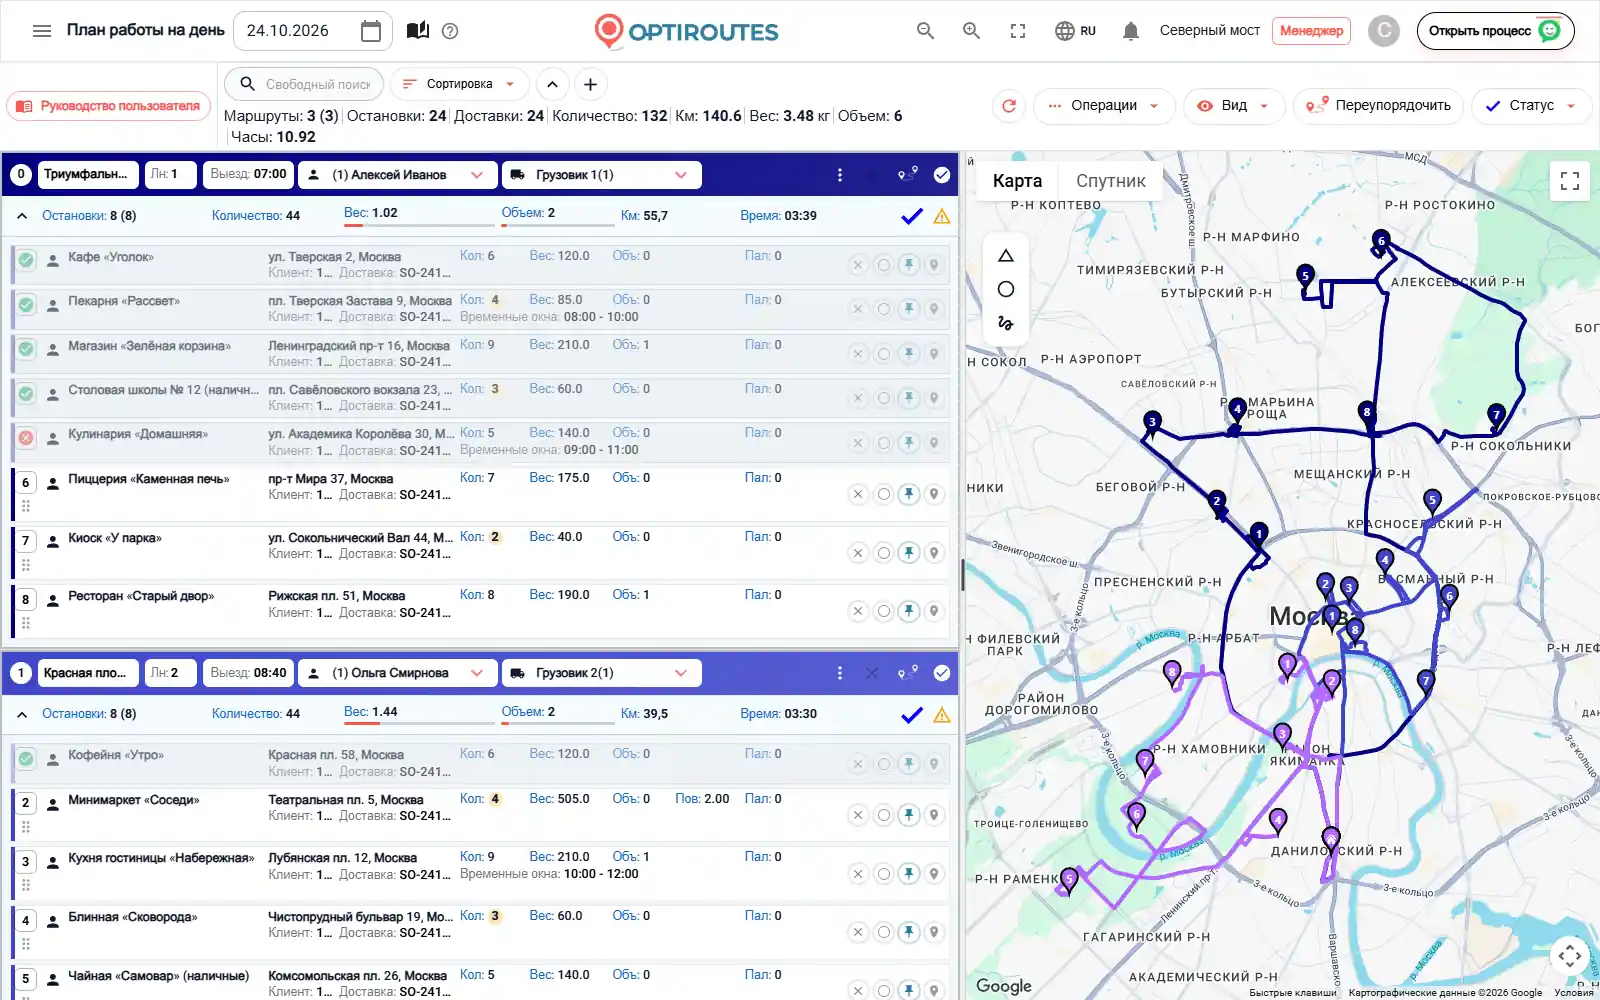Viewport: 1600px width, 1000px height.
Task: Click the map book icon in header
Action: [418, 31]
